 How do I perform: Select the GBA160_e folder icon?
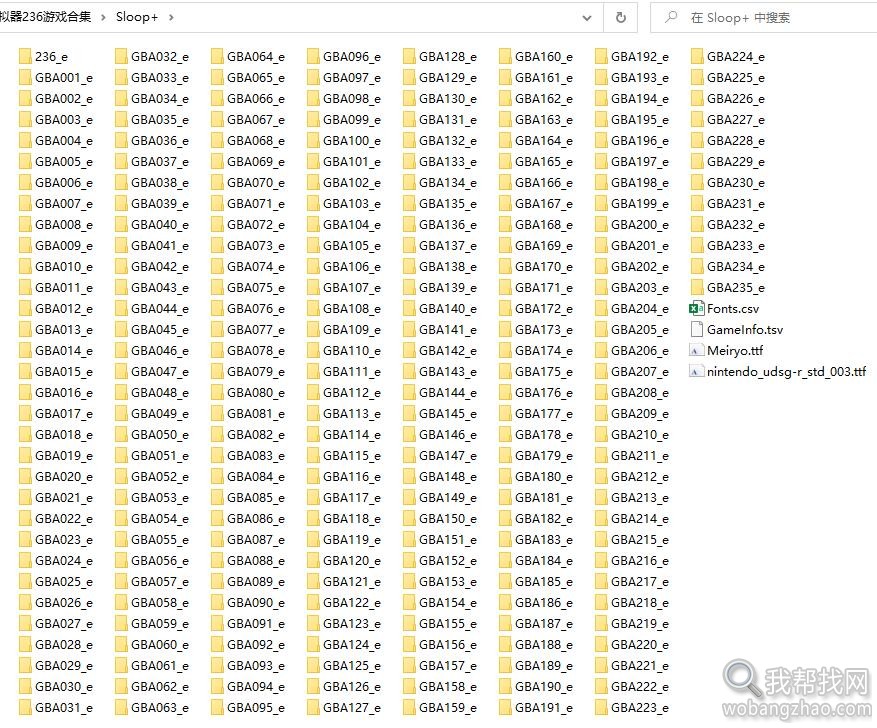506,56
